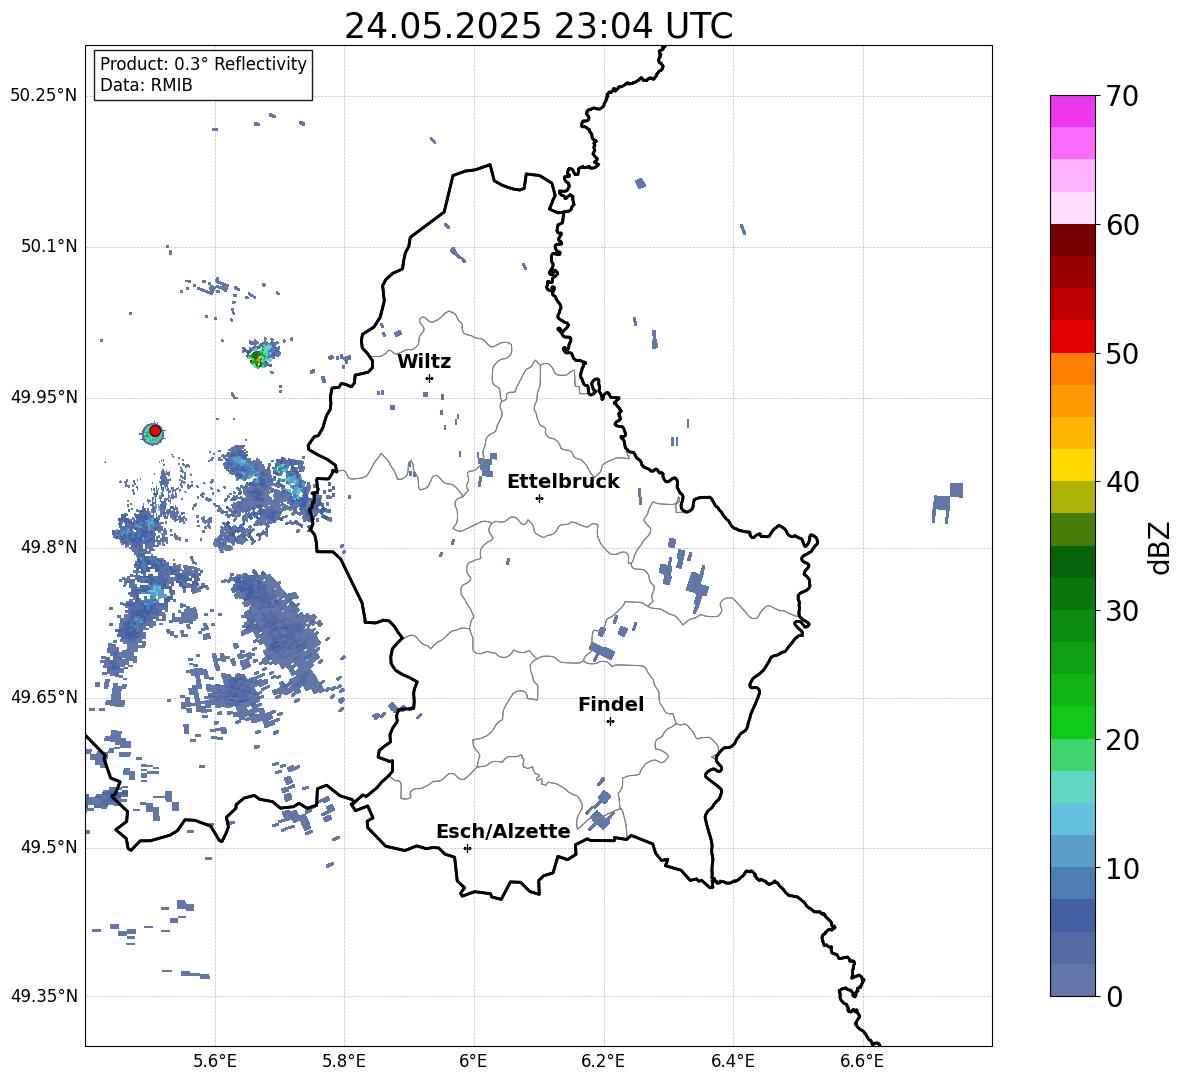Click the cross marker below Esch/Alzette

tap(467, 848)
